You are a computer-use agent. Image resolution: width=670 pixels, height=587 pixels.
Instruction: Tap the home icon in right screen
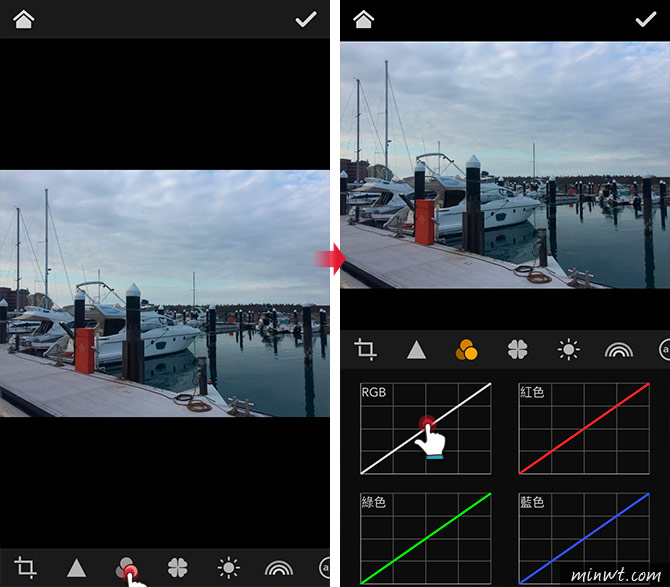[364, 20]
